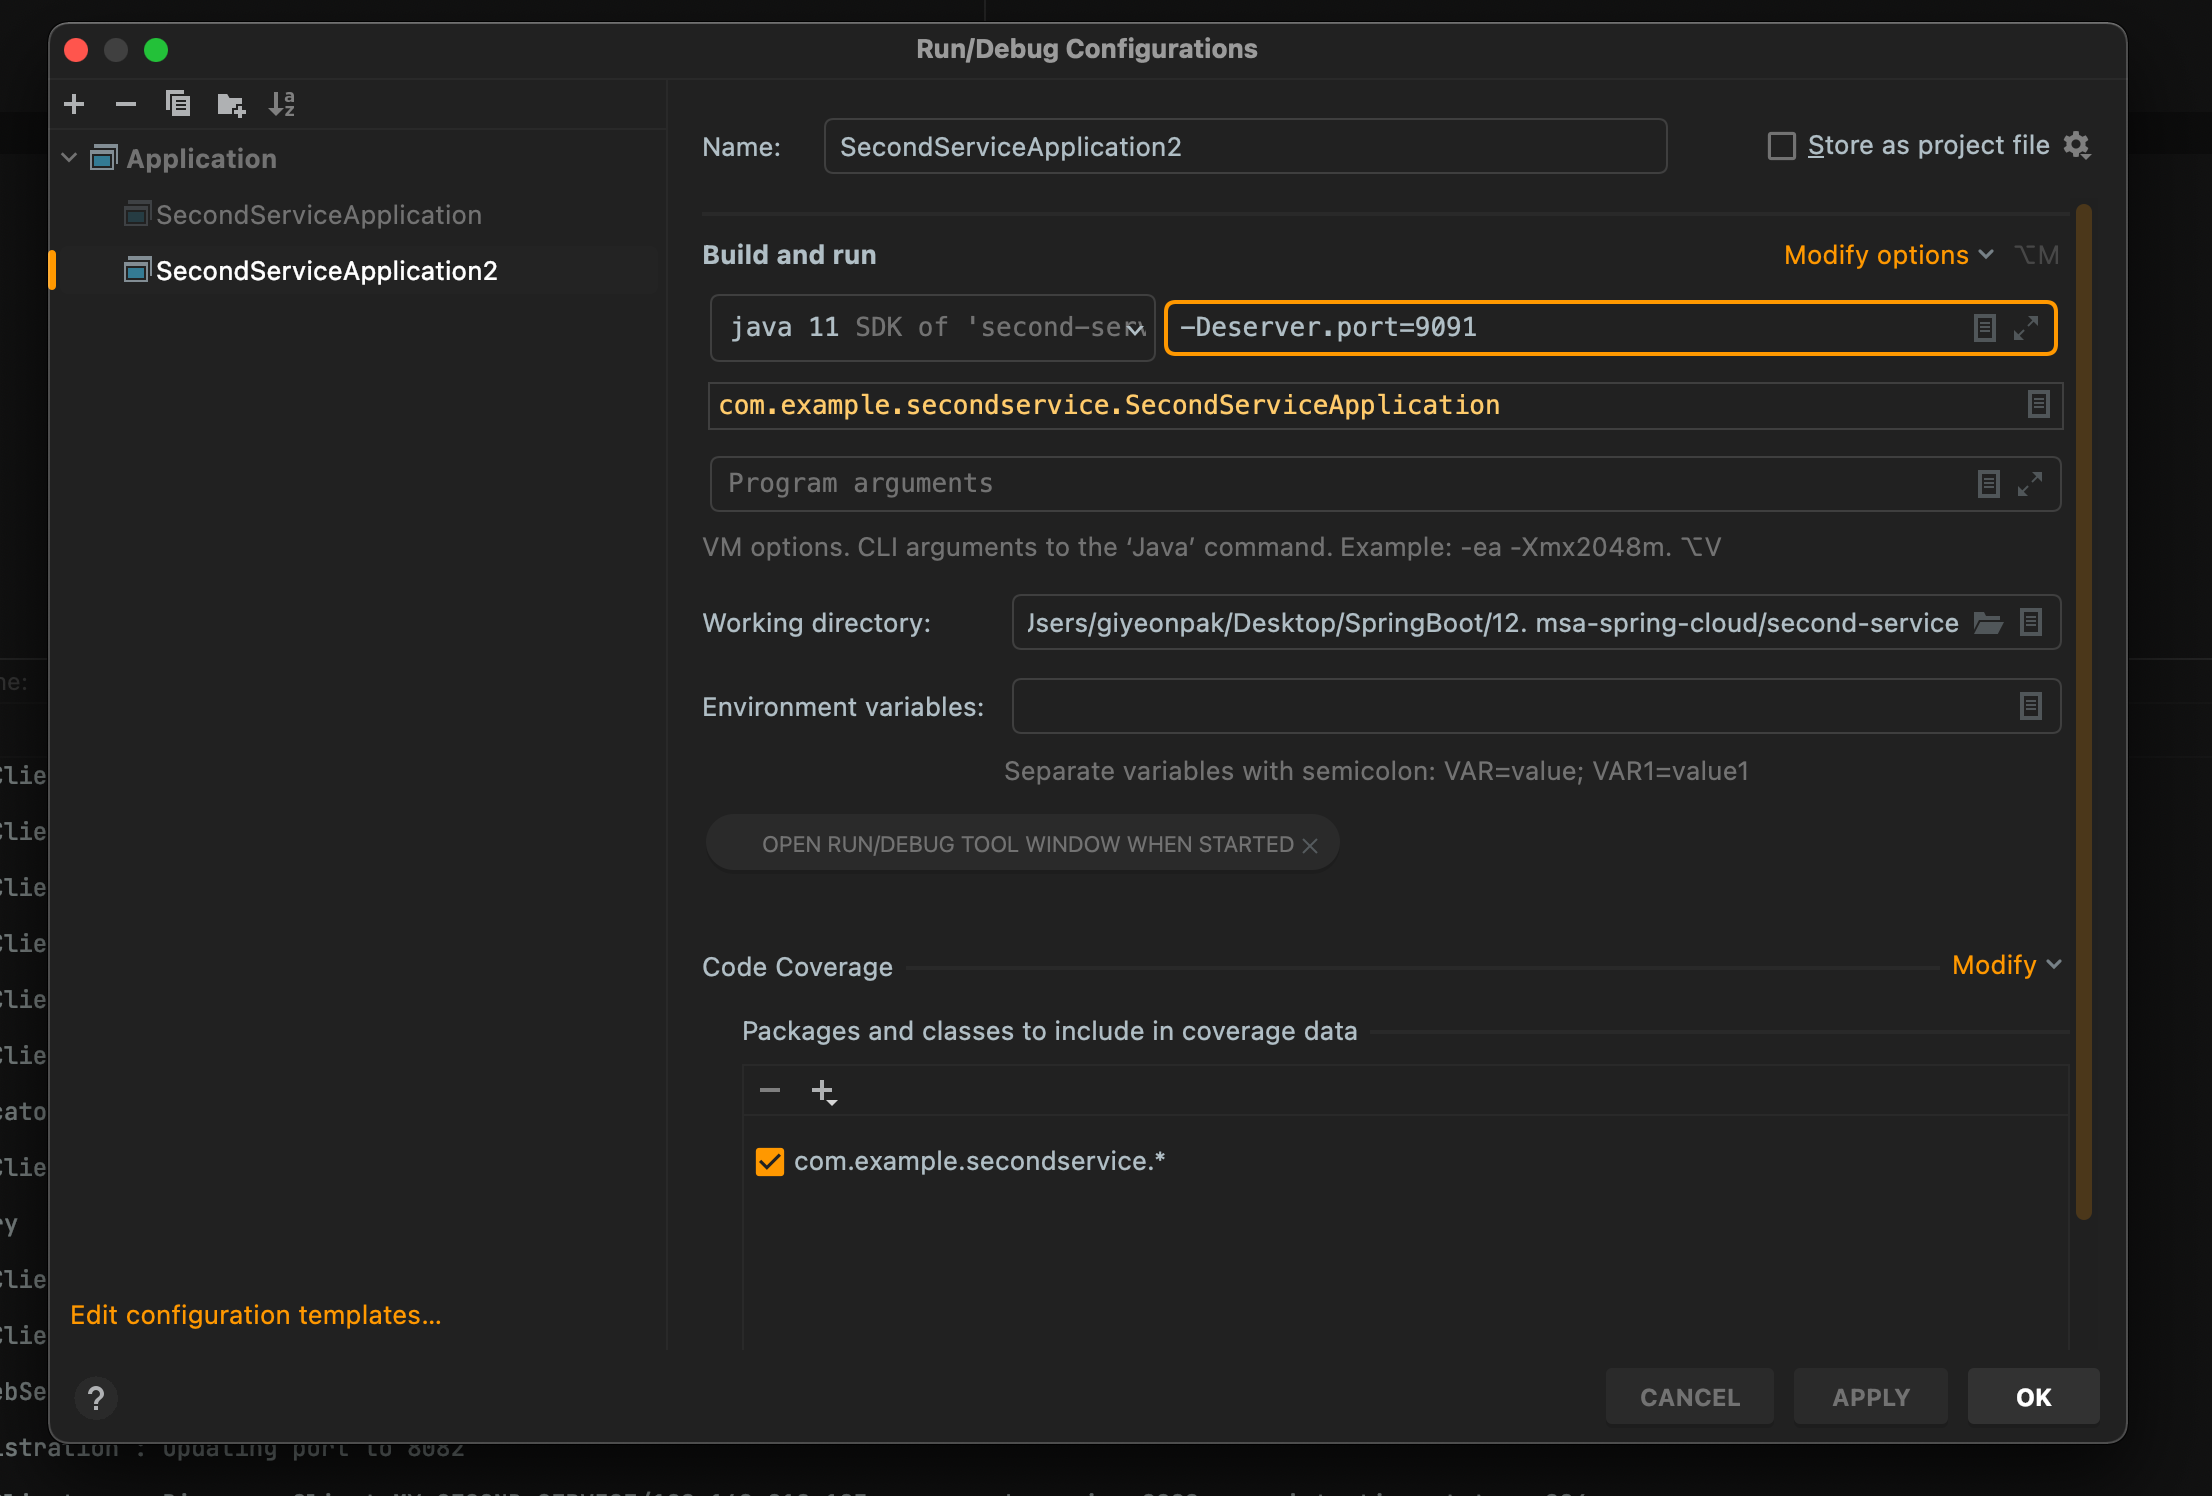
Task: Enable the com.example.secondservice.* coverage checkbox
Action: tap(768, 1162)
